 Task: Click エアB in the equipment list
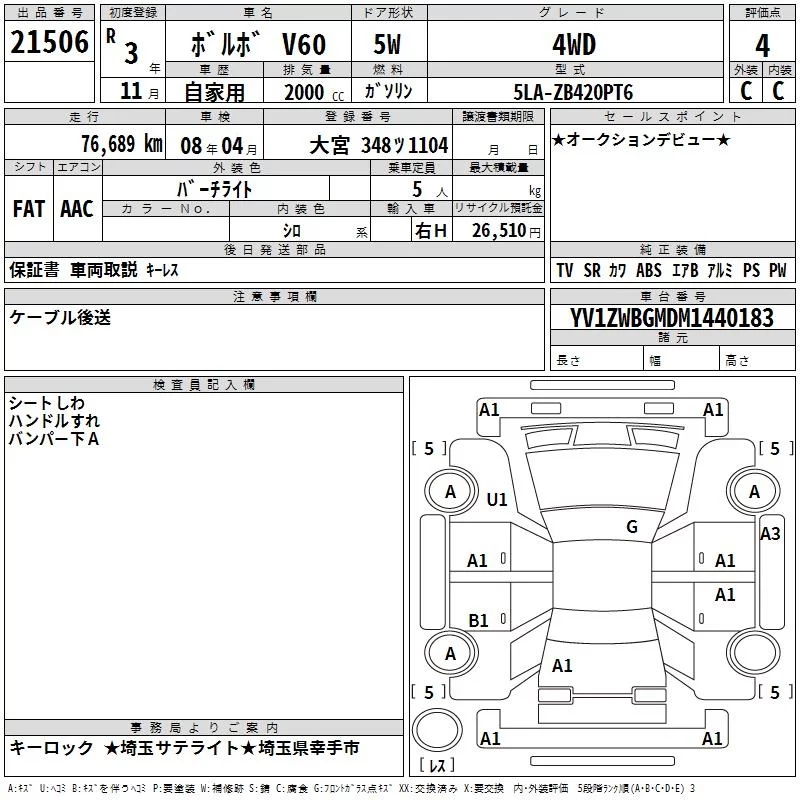pos(685,270)
